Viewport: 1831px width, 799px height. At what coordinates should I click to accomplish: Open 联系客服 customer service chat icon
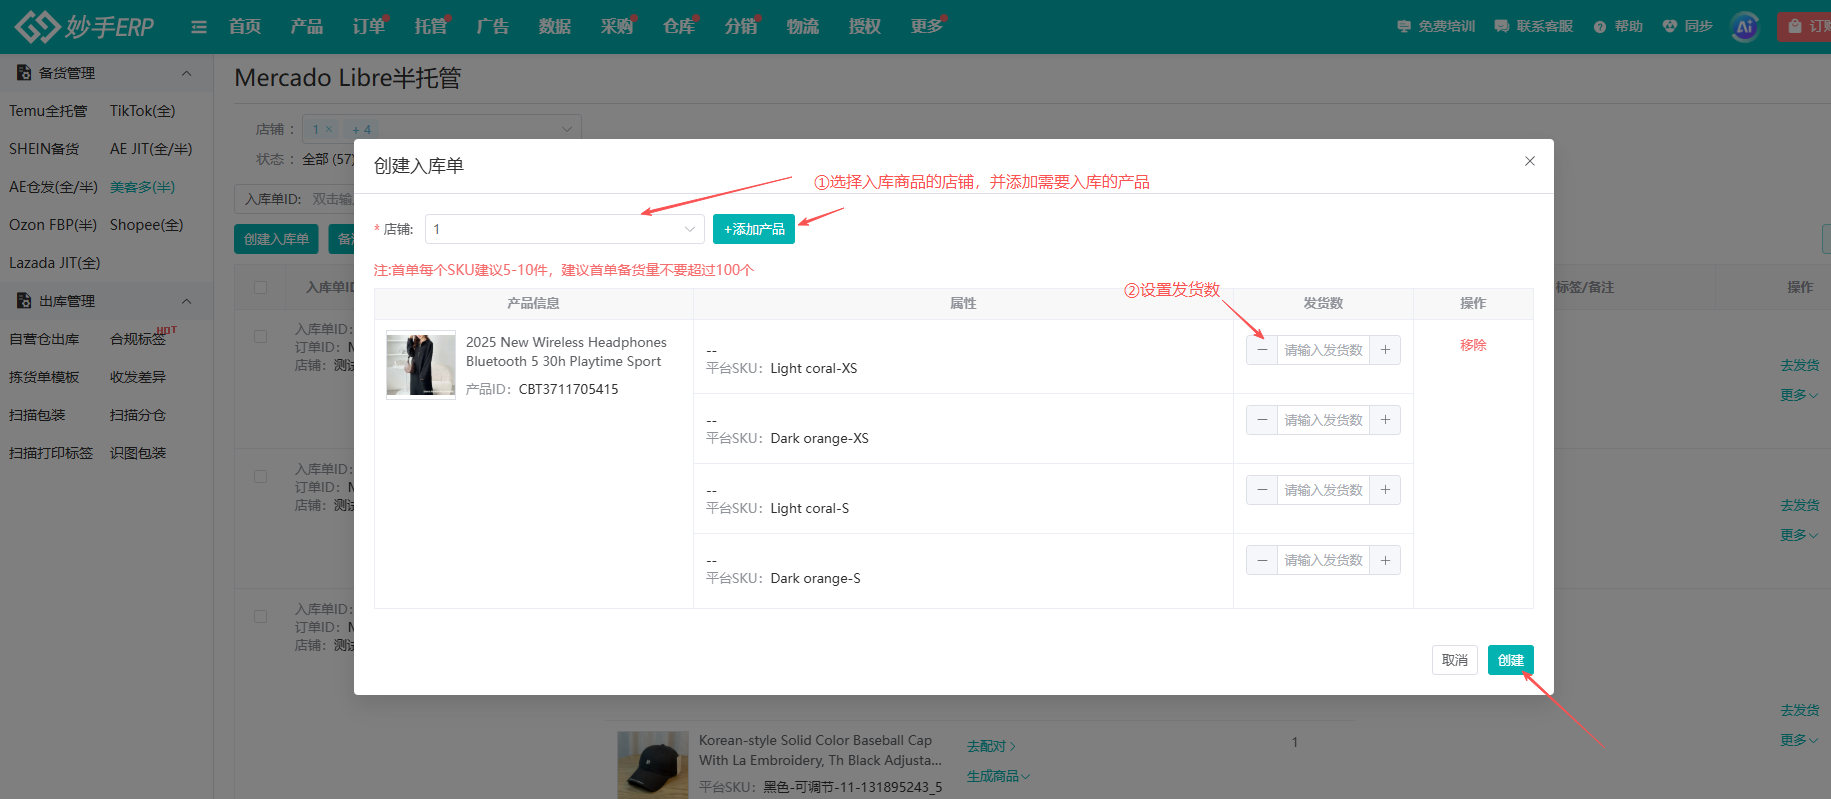point(1501,26)
